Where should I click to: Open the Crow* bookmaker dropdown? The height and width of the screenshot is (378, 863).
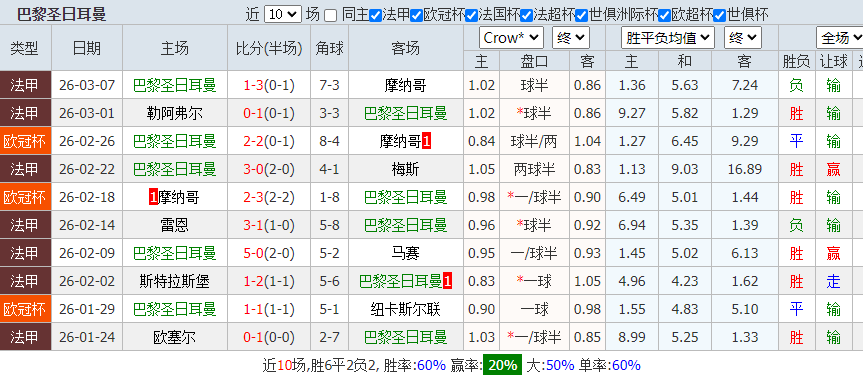pyautogui.click(x=512, y=38)
